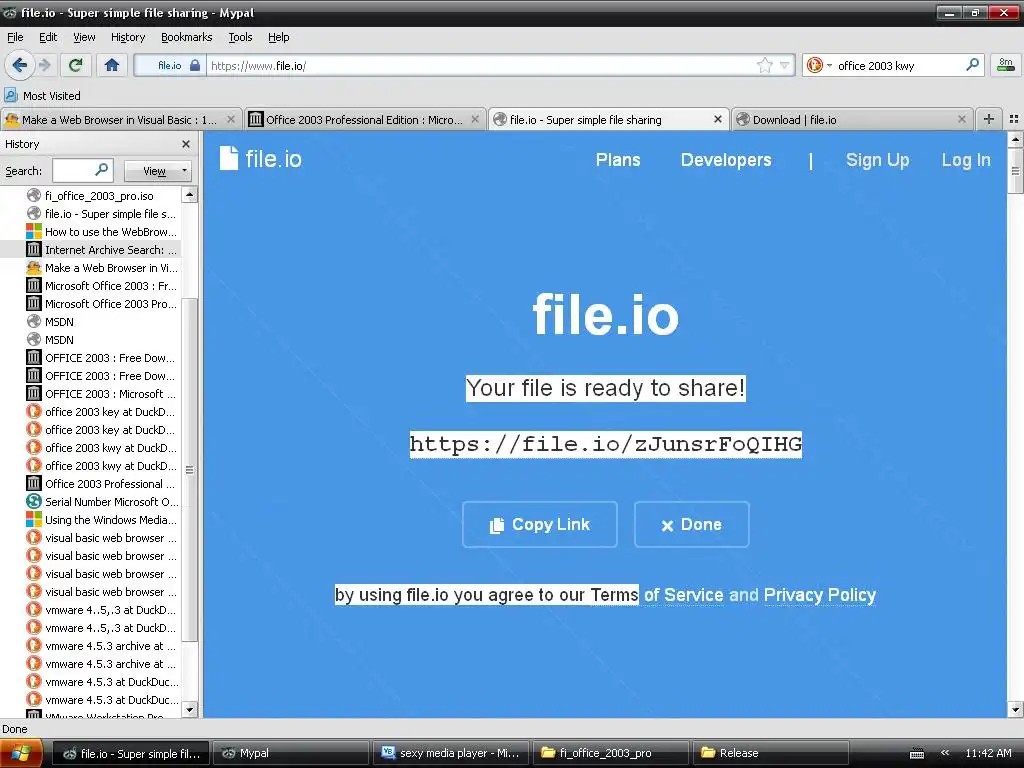1024x768 pixels.
Task: Open the File menu
Action: (15, 37)
